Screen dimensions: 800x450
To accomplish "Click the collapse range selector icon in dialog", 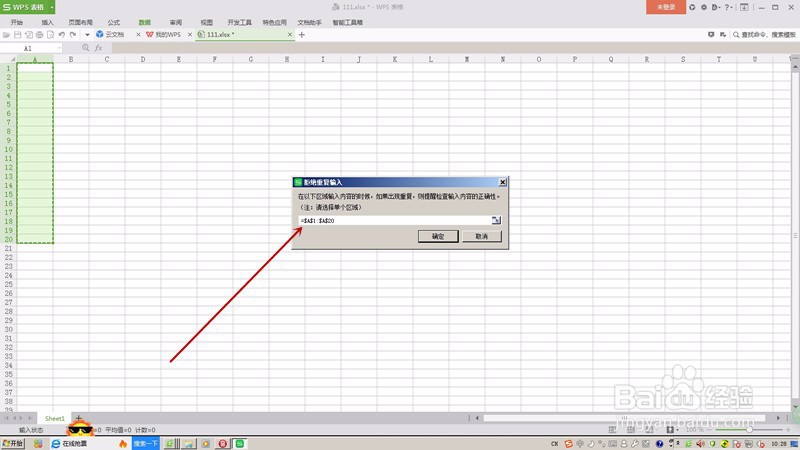I will point(496,220).
